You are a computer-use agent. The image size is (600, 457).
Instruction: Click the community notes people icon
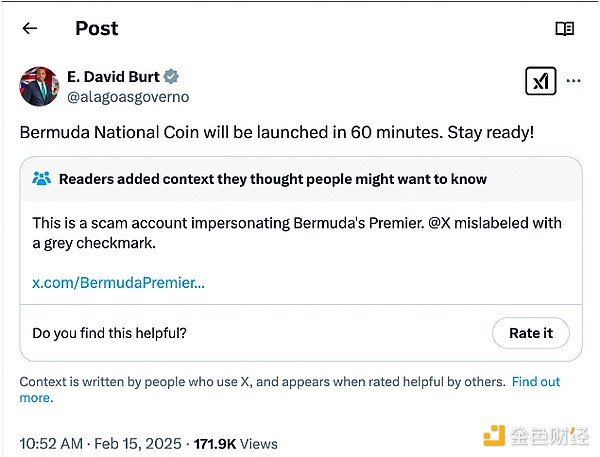pyautogui.click(x=42, y=179)
